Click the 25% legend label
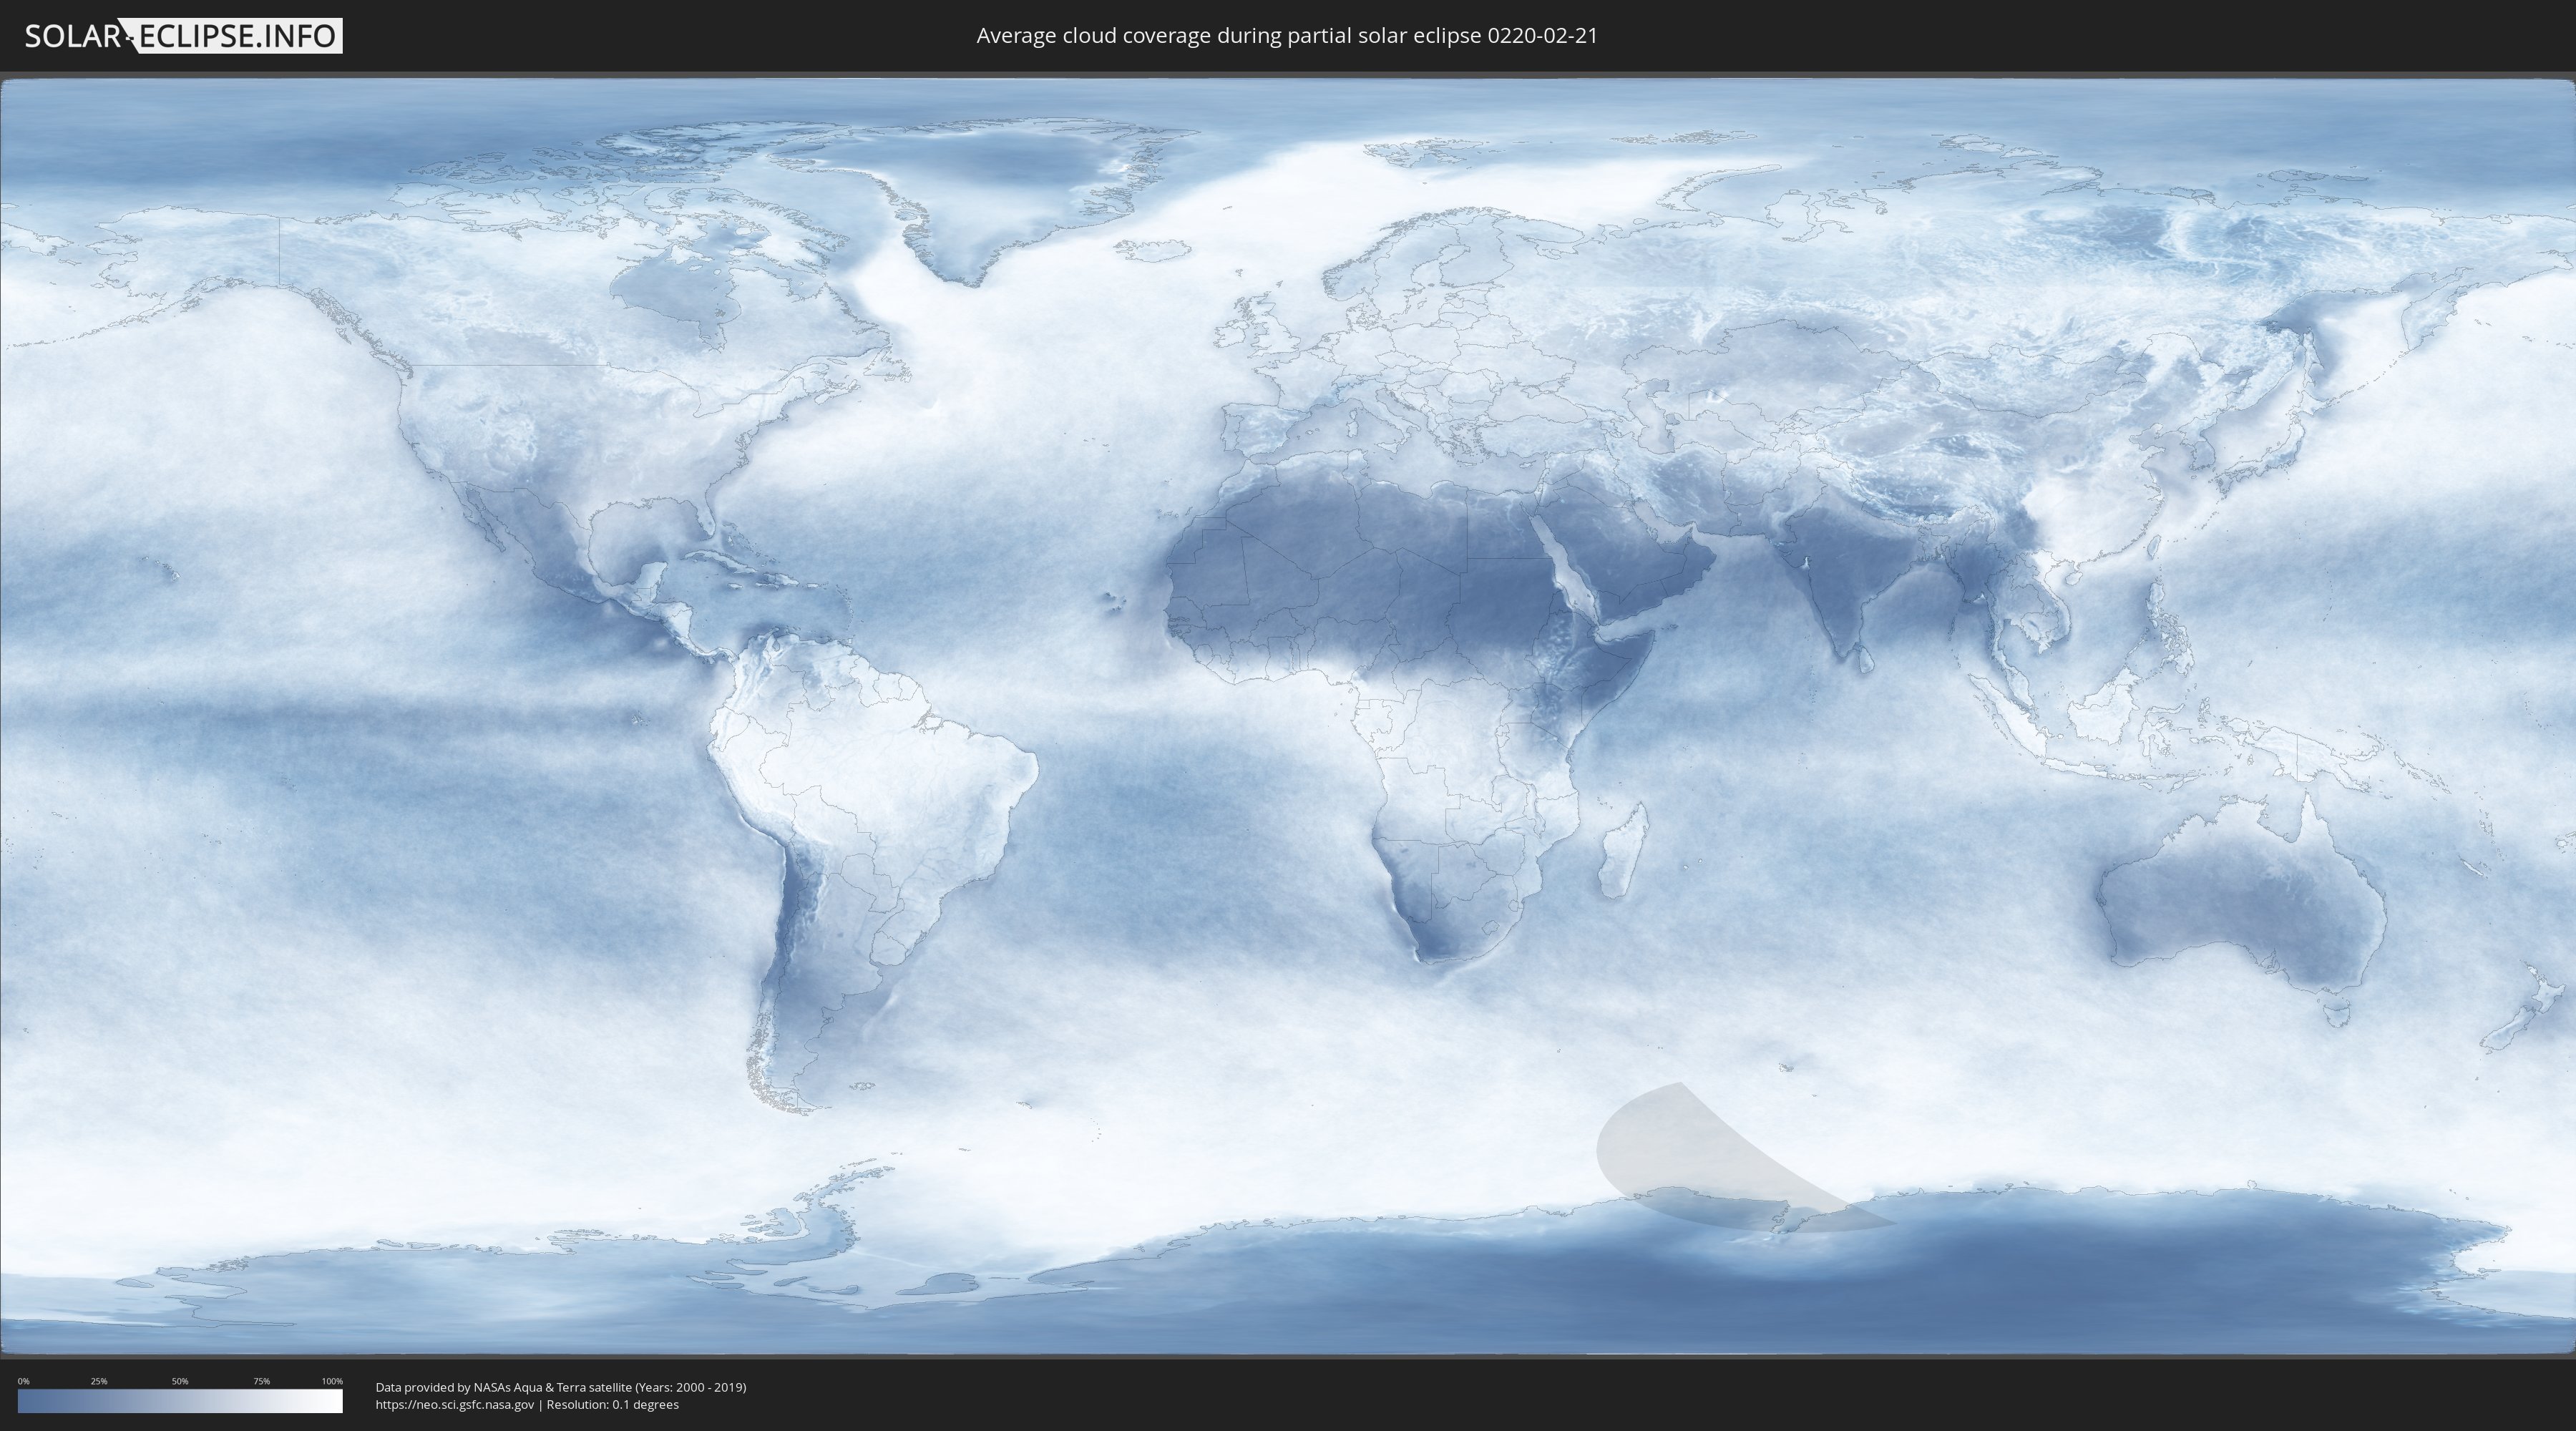 coord(99,1381)
